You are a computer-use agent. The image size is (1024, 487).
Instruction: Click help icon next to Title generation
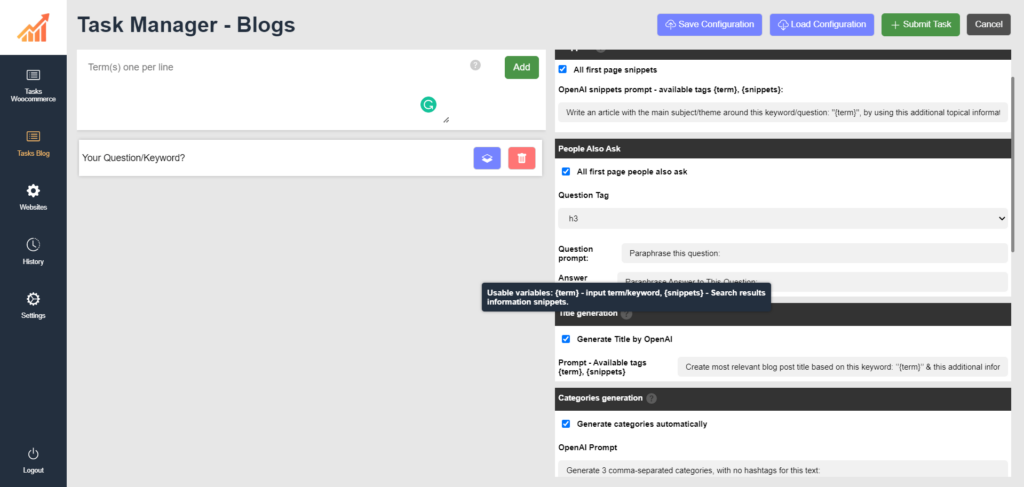[x=626, y=314]
